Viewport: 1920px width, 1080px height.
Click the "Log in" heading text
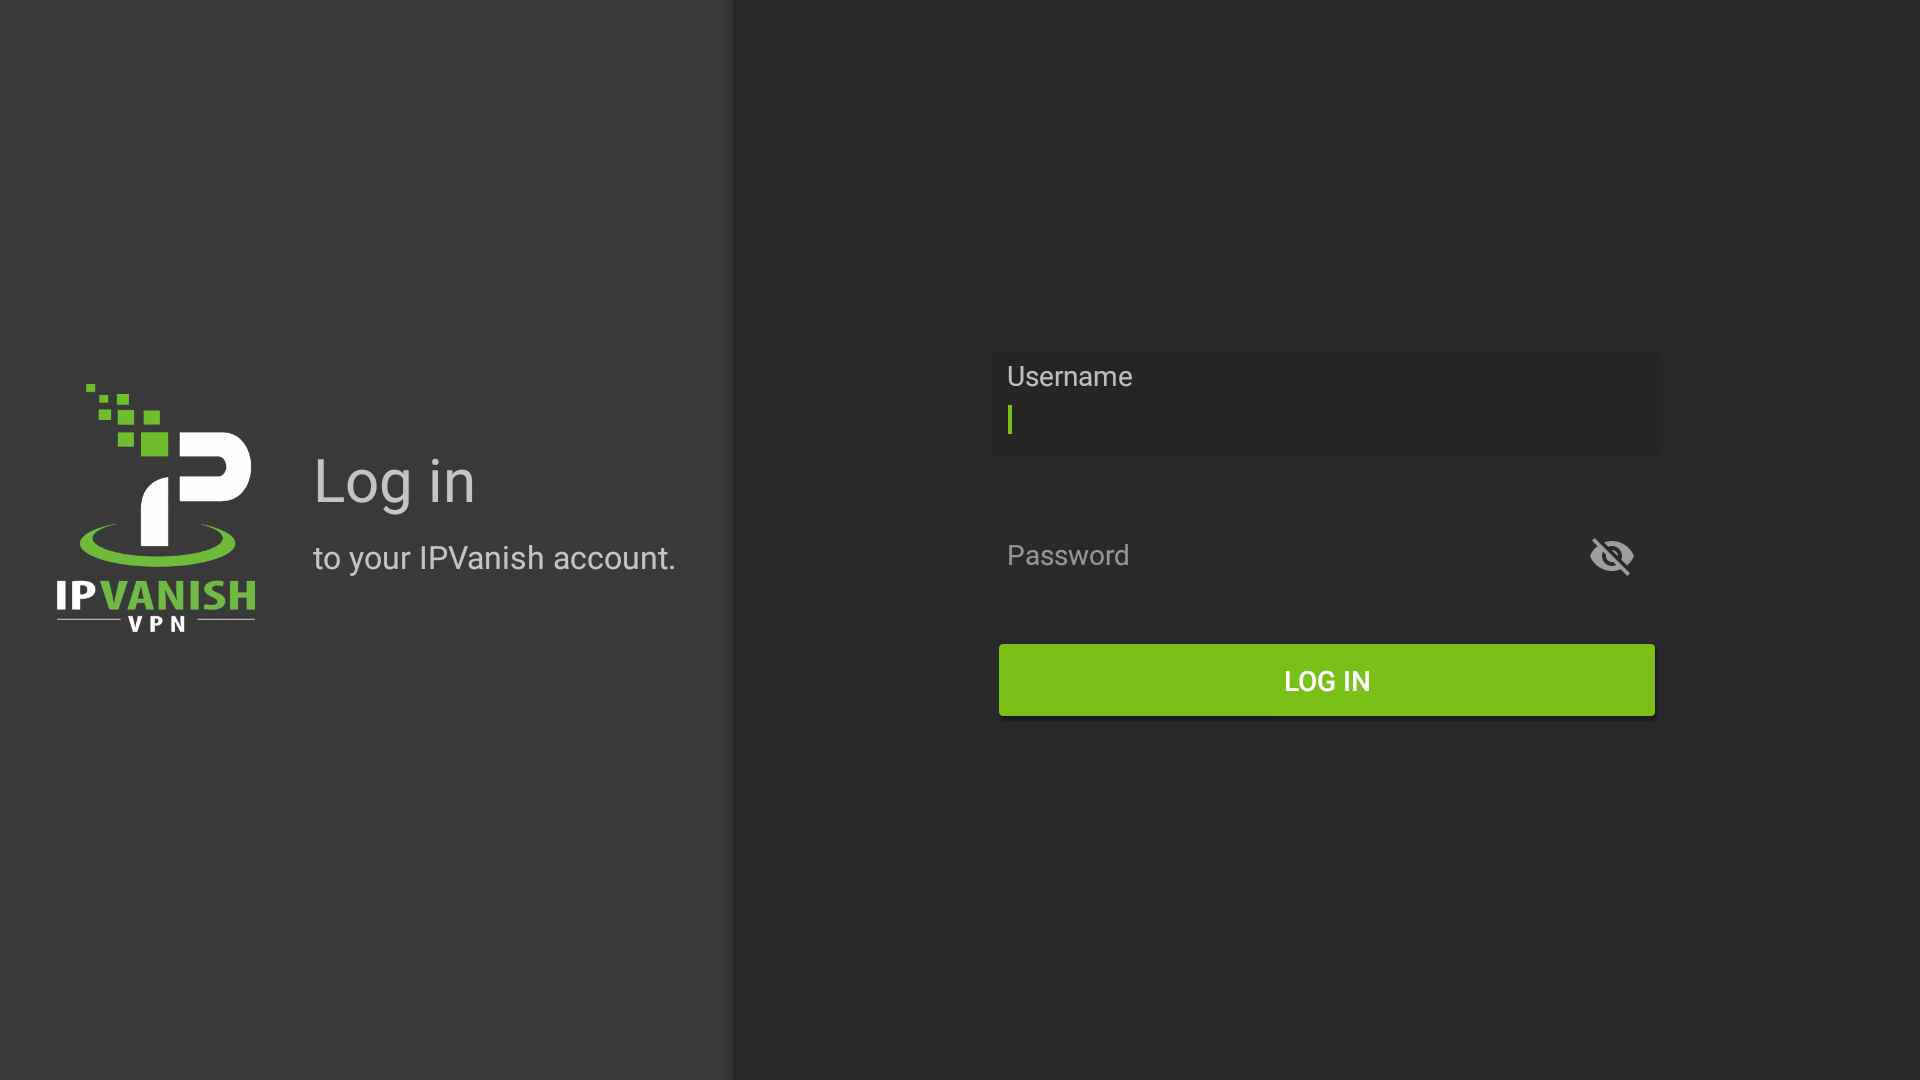pos(394,483)
